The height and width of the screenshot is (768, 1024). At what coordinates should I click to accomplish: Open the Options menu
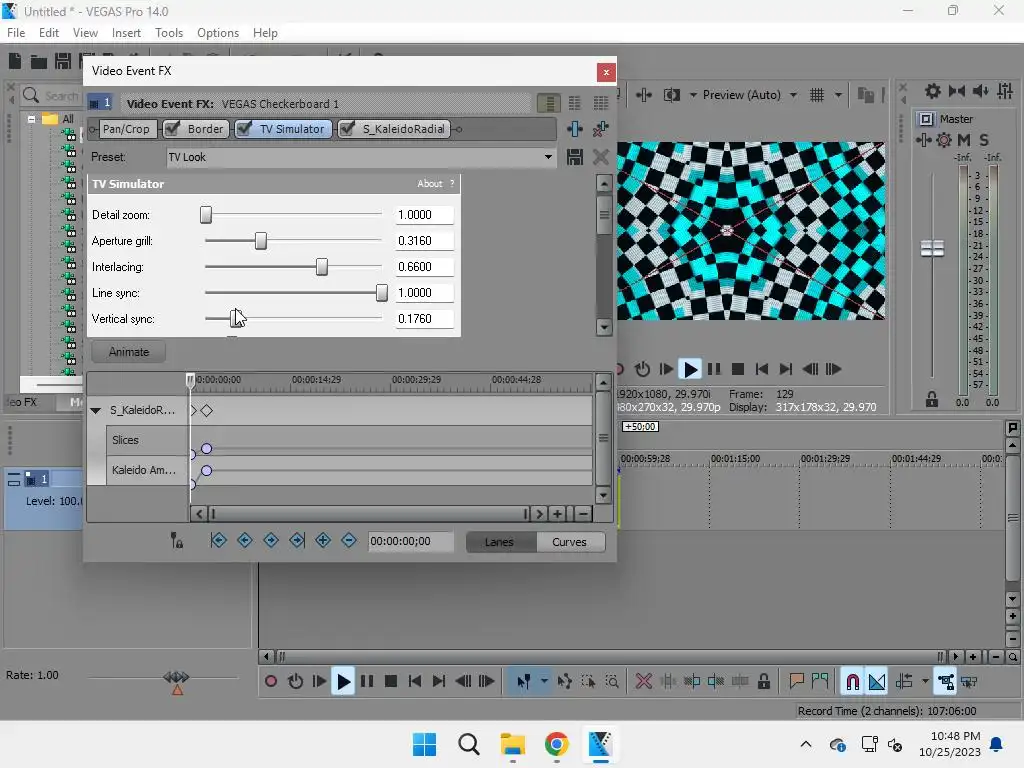click(217, 33)
